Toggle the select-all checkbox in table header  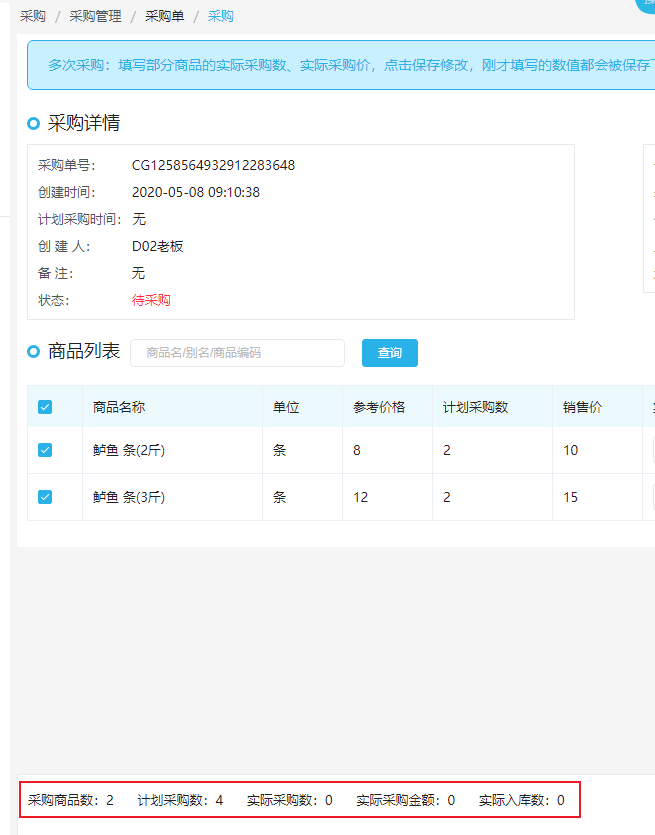[x=45, y=407]
